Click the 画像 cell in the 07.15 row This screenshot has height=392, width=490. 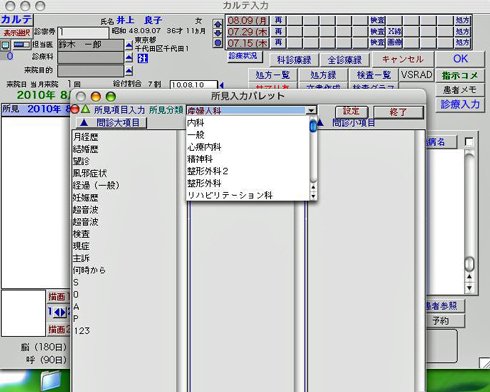tap(395, 43)
